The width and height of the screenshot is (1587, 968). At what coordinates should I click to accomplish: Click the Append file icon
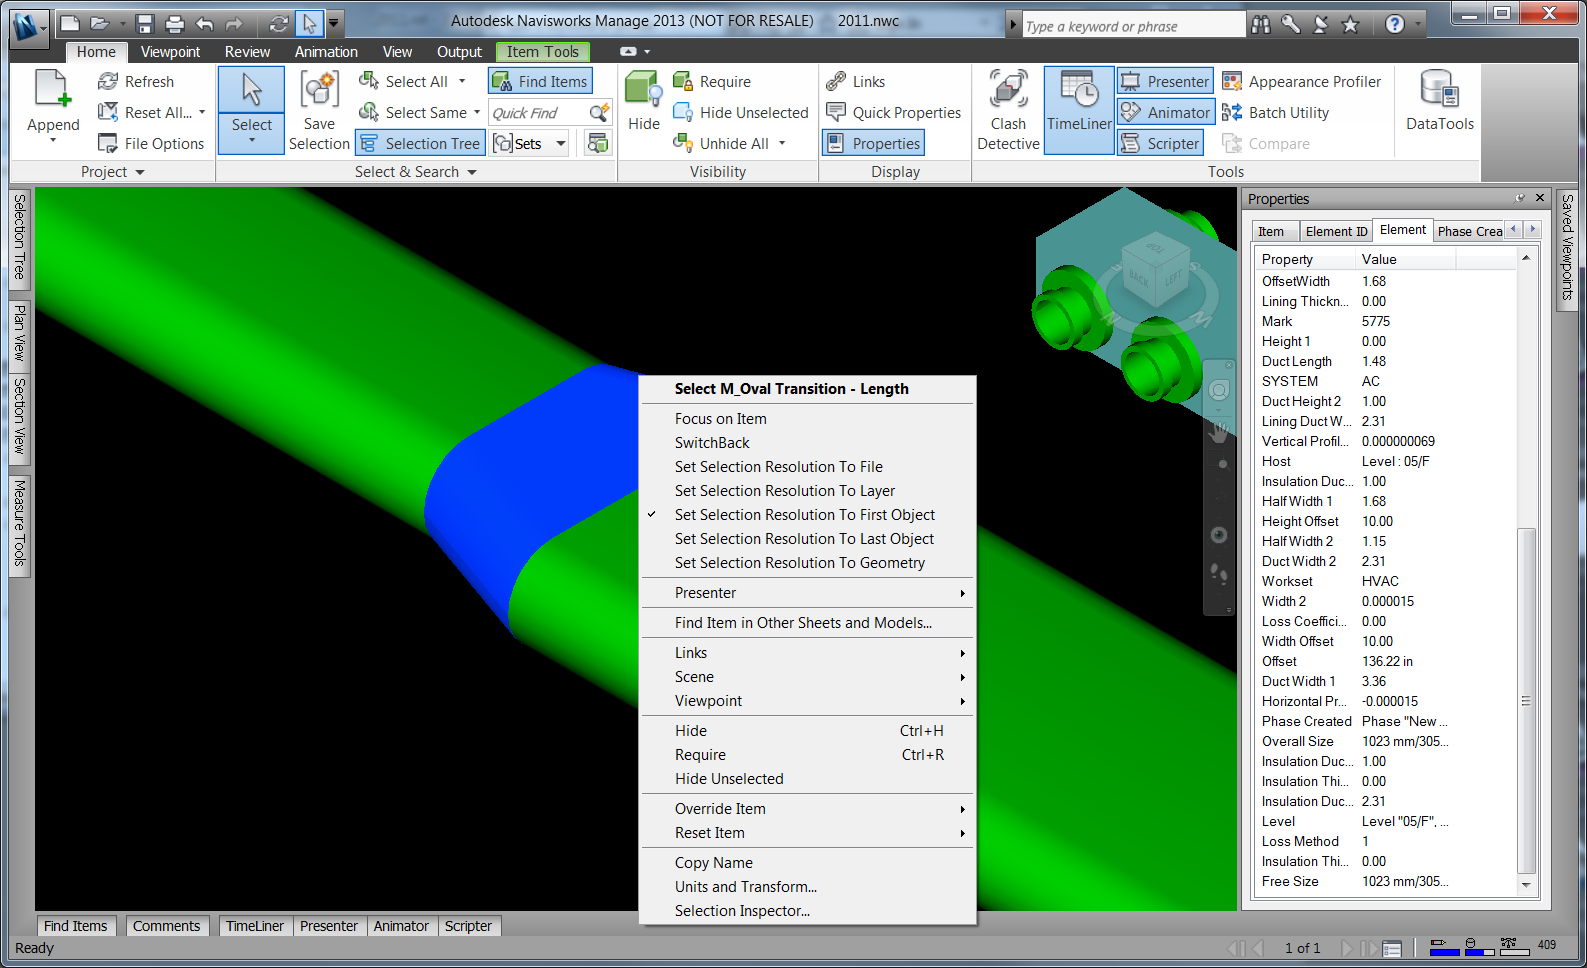(52, 89)
